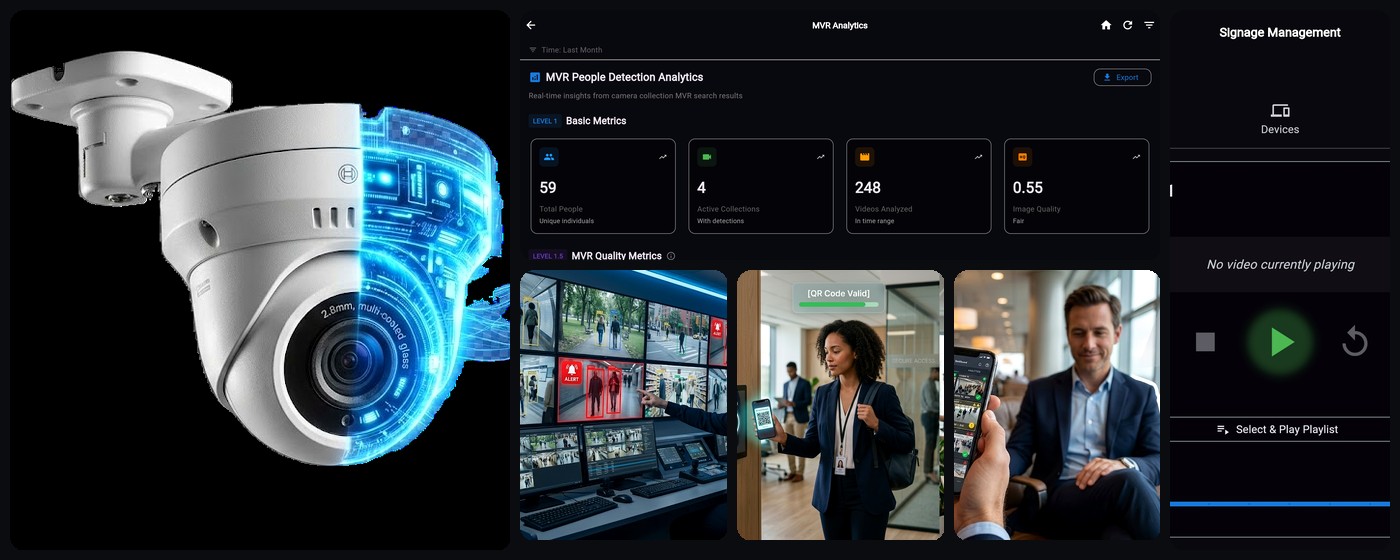Open the filter list icon

pyautogui.click(x=1149, y=25)
